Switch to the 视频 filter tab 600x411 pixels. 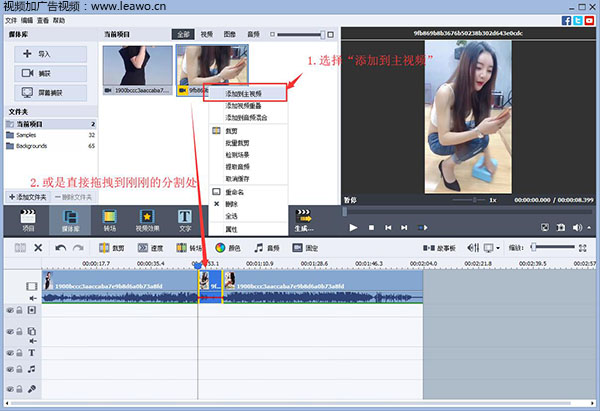point(207,34)
